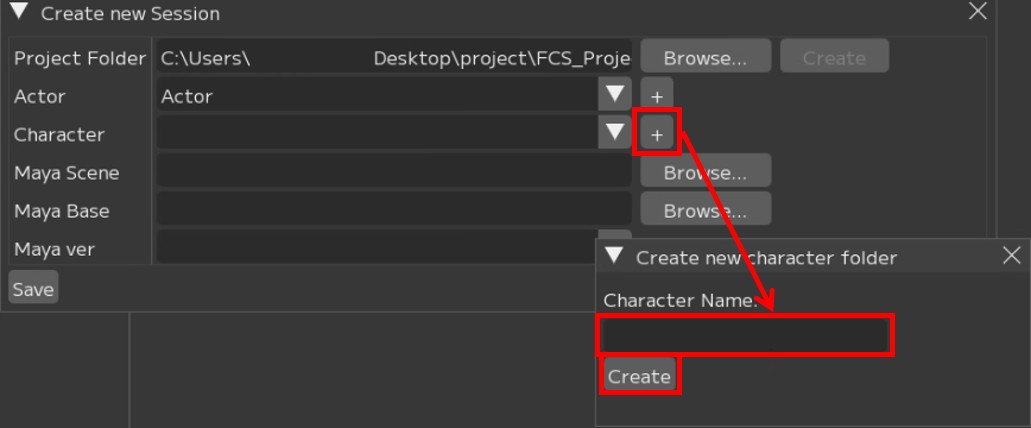Browse for the Maya Base file

tap(705, 210)
